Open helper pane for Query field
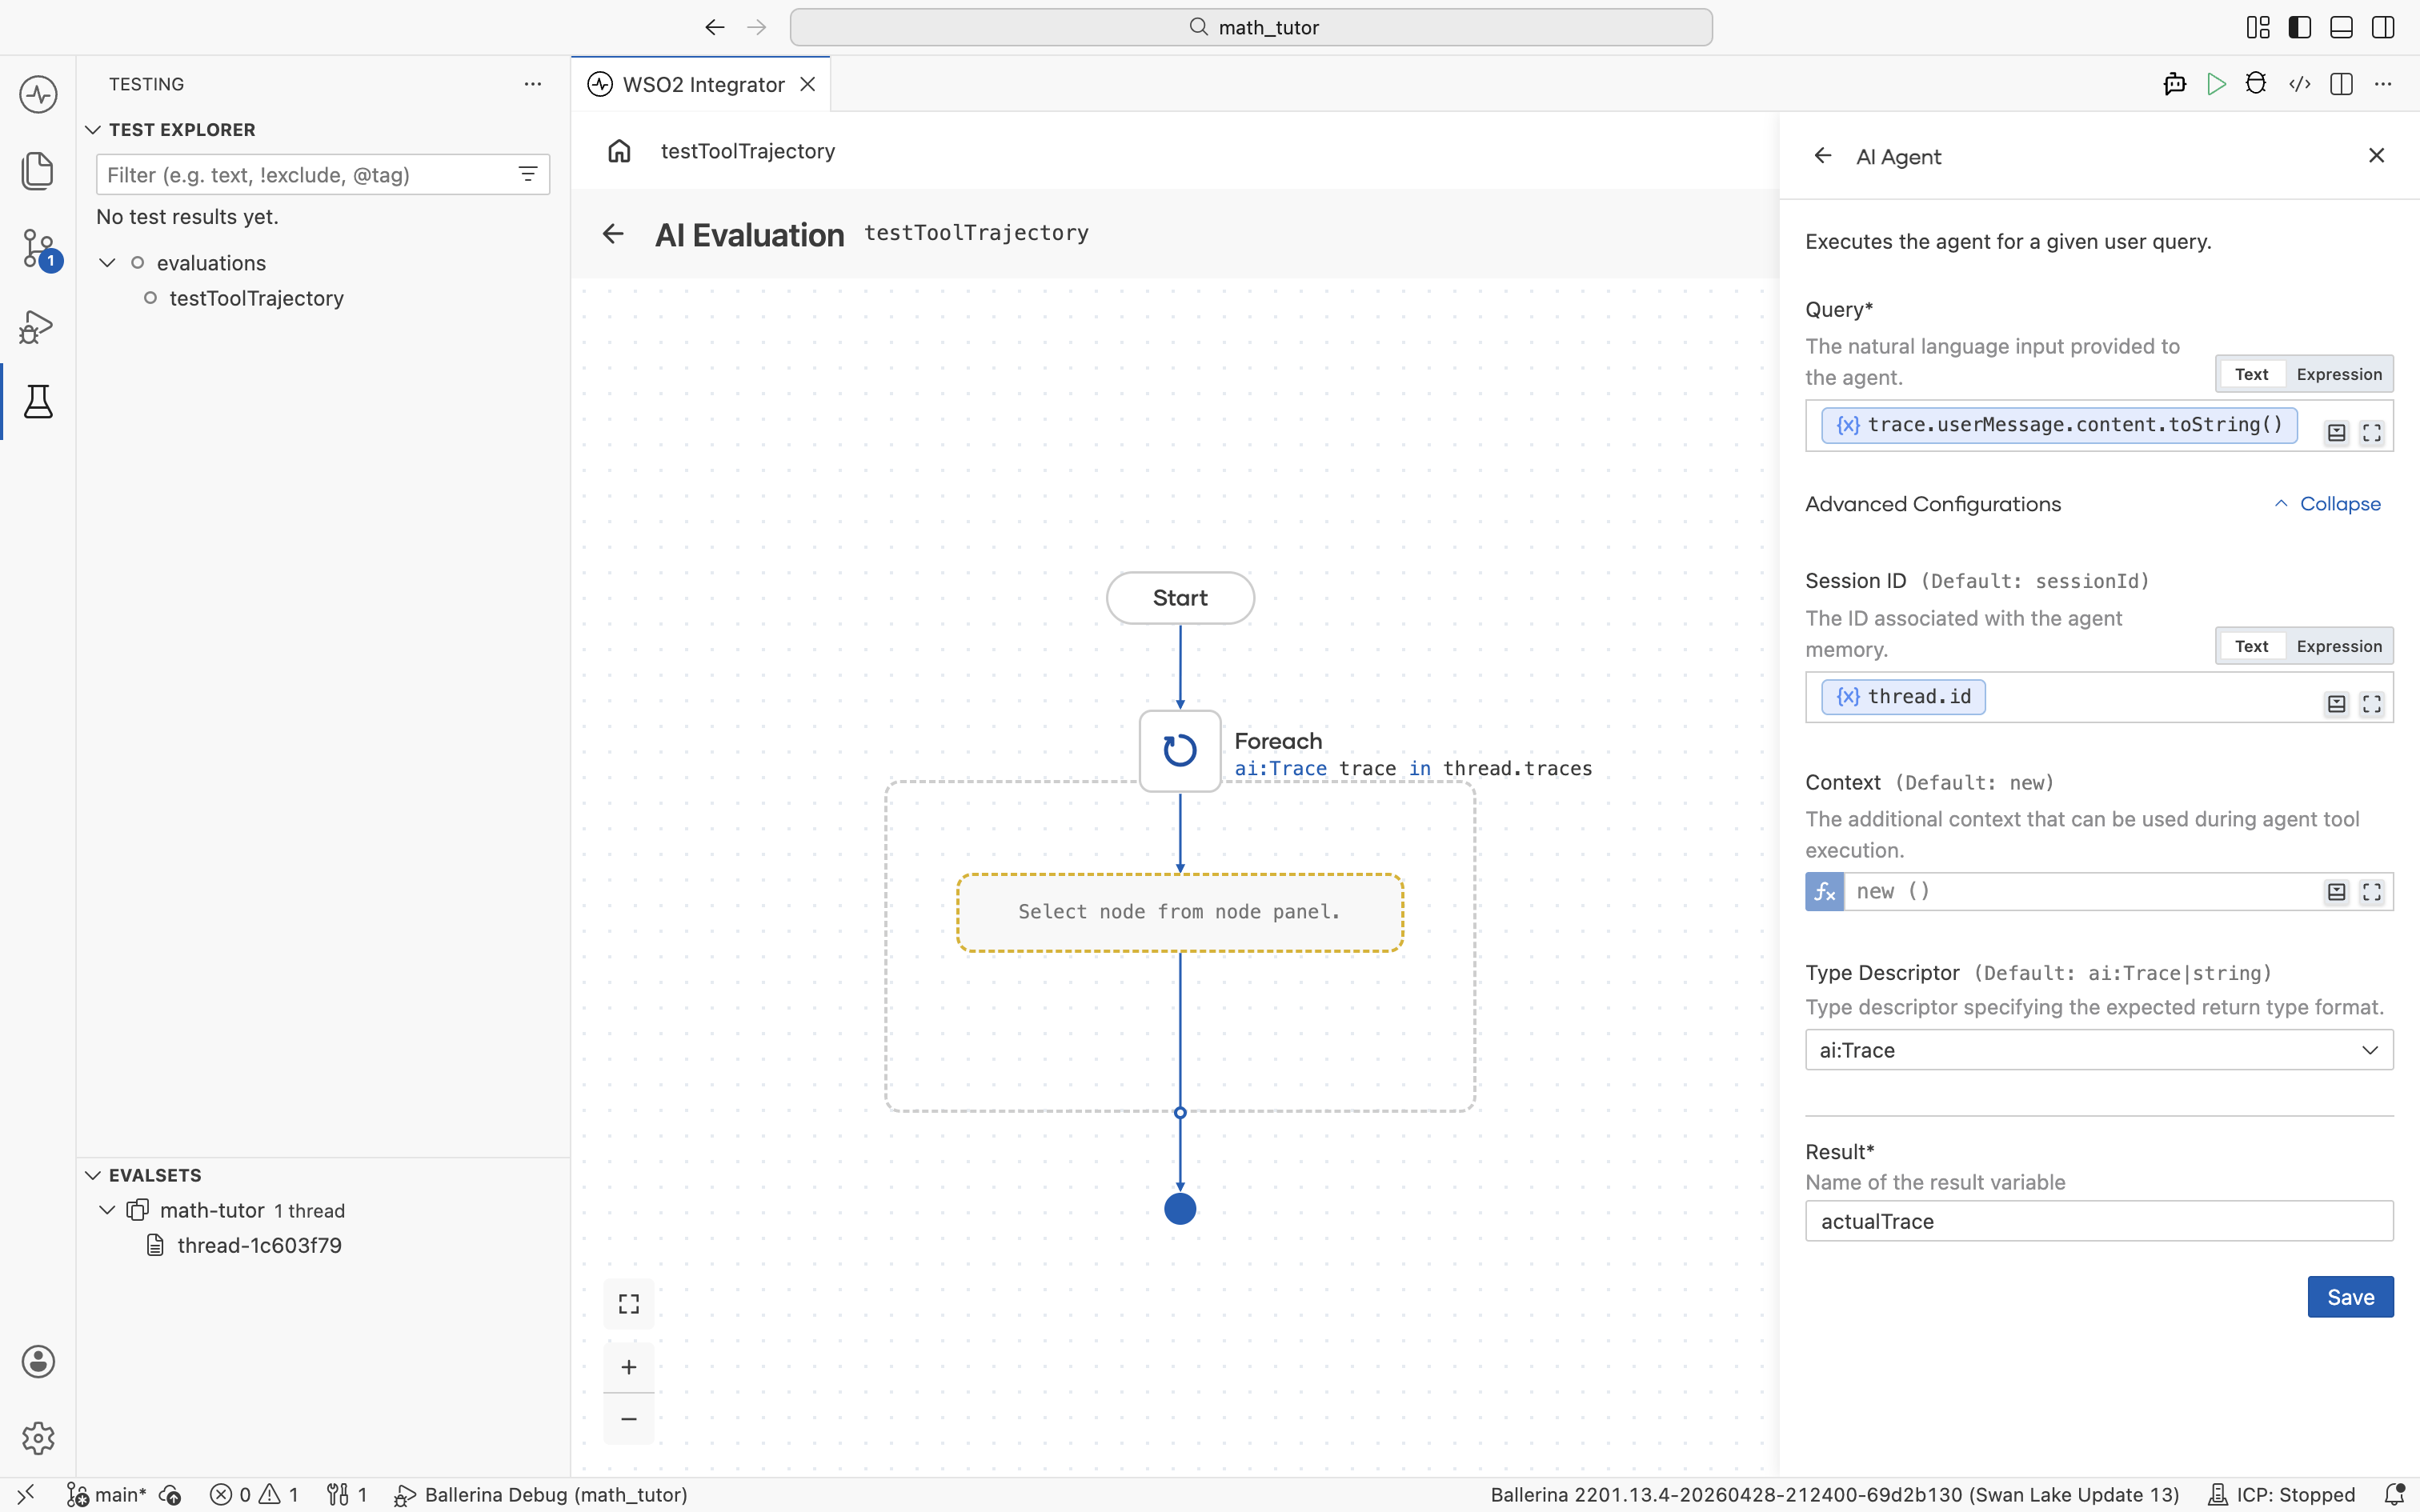The image size is (2420, 1512). click(x=2336, y=433)
